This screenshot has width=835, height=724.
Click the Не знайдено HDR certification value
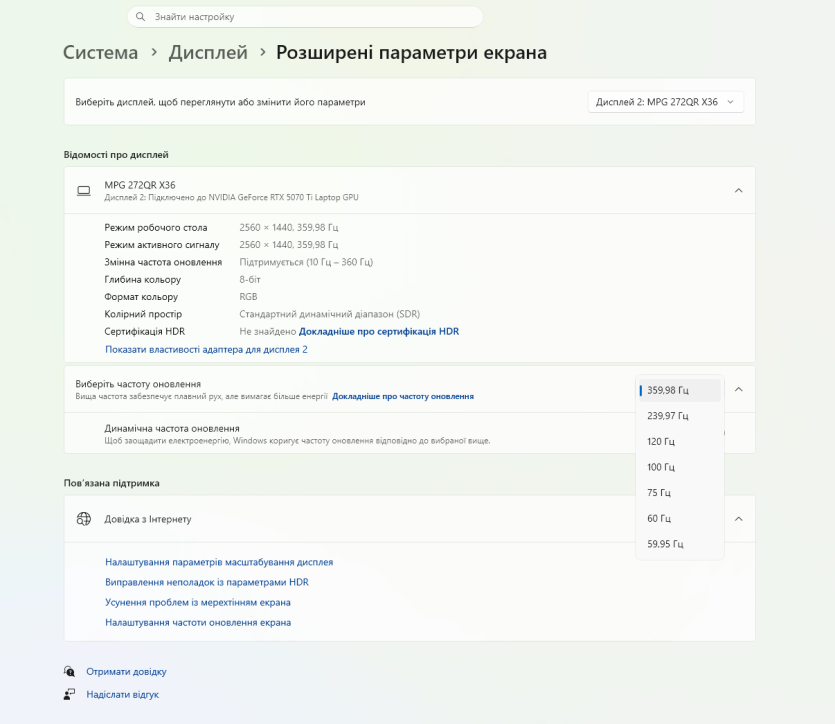(267, 331)
